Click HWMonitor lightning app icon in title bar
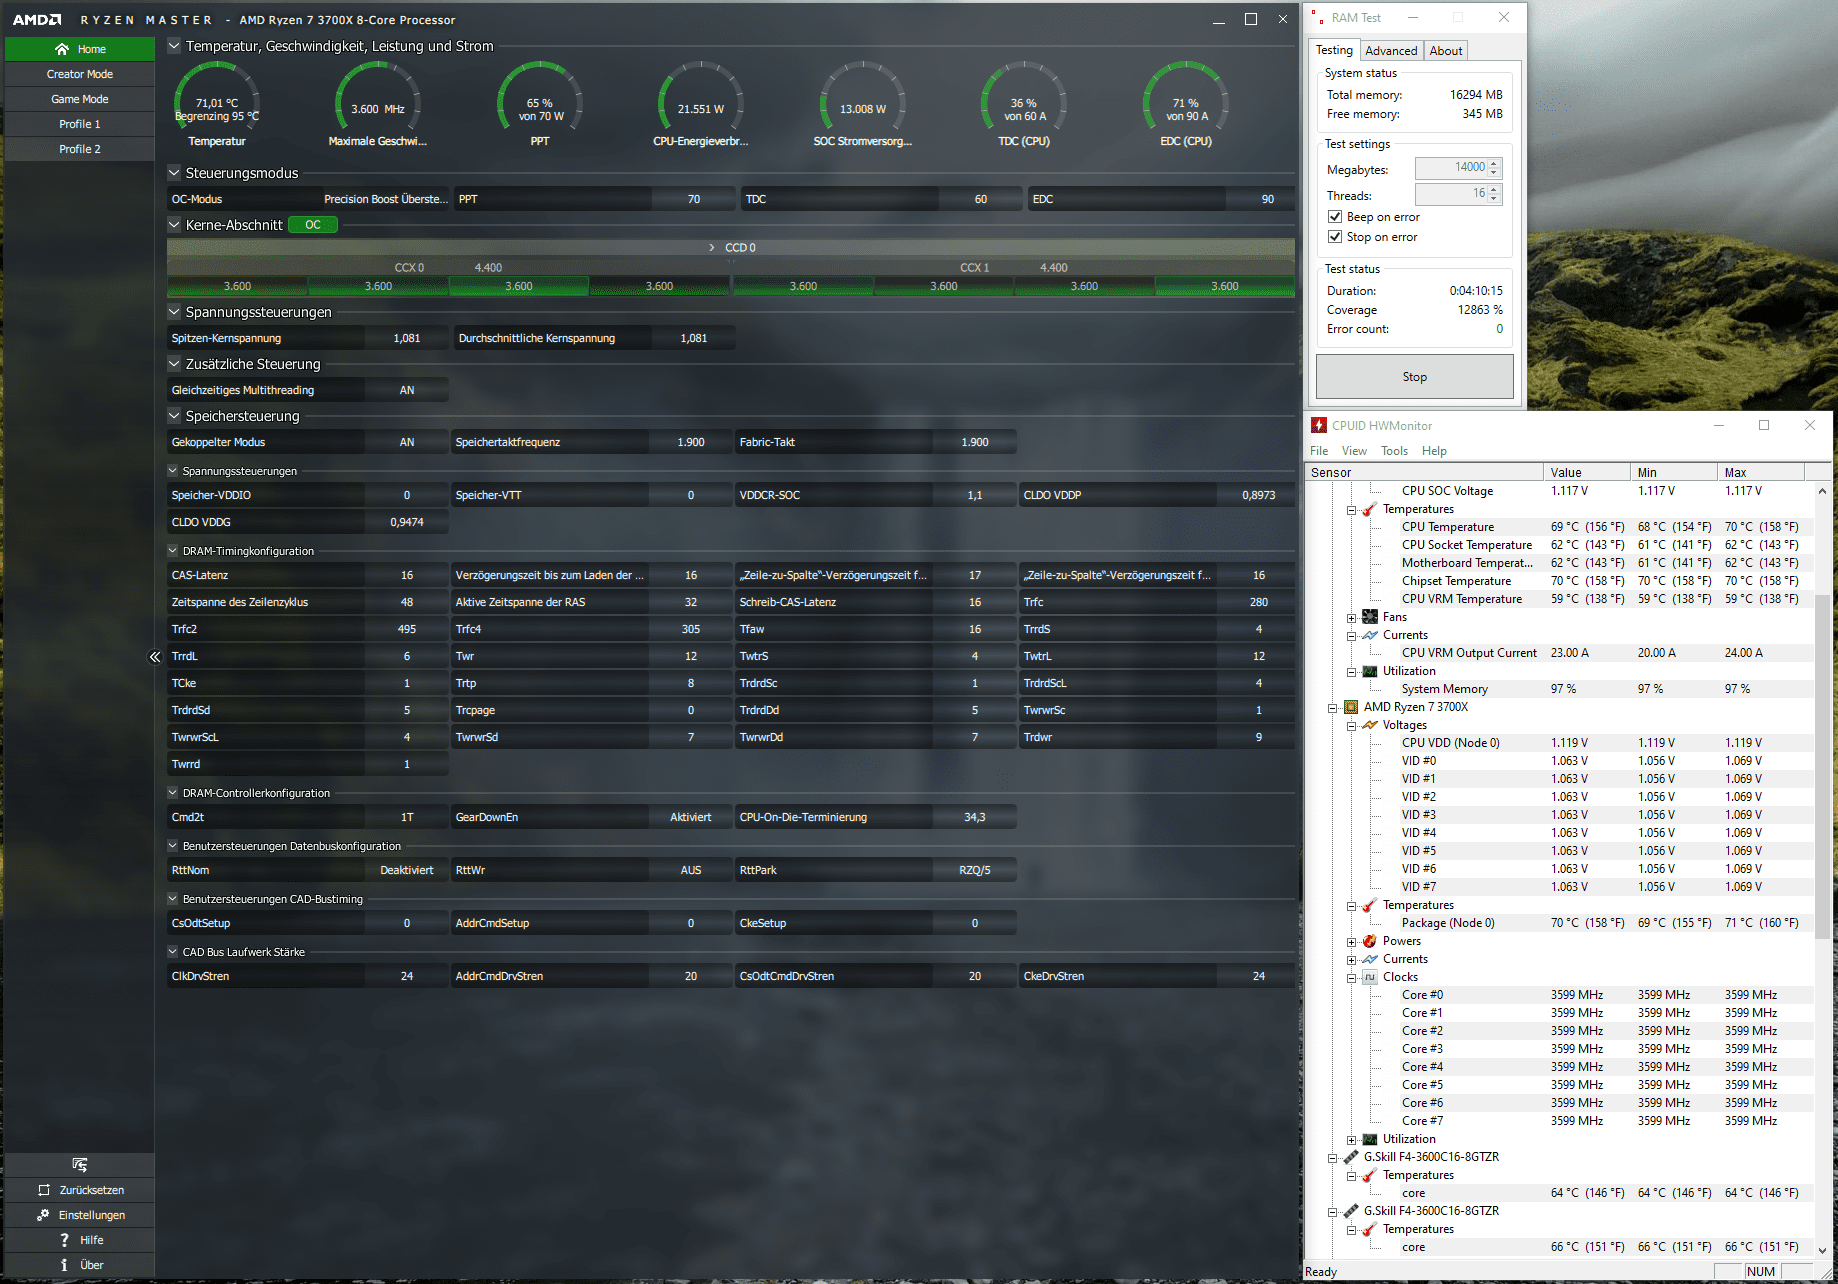Viewport: 1838px width, 1284px height. [1319, 425]
